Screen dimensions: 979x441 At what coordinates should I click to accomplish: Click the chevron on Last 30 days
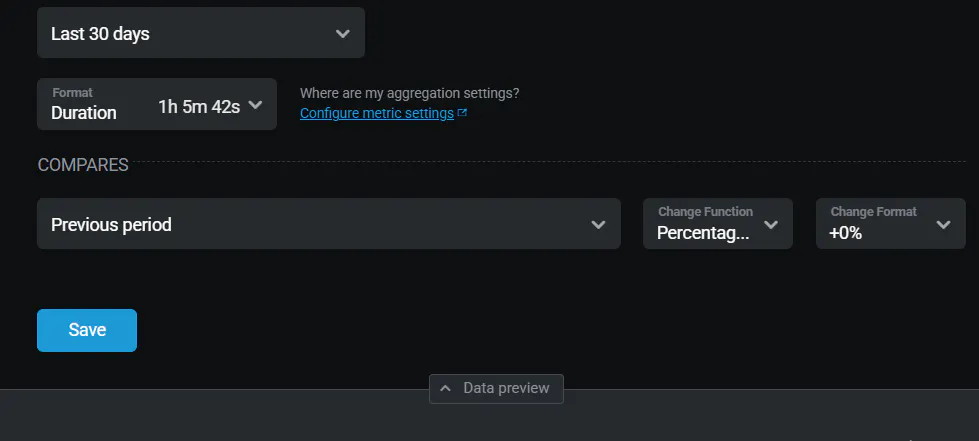coord(343,34)
